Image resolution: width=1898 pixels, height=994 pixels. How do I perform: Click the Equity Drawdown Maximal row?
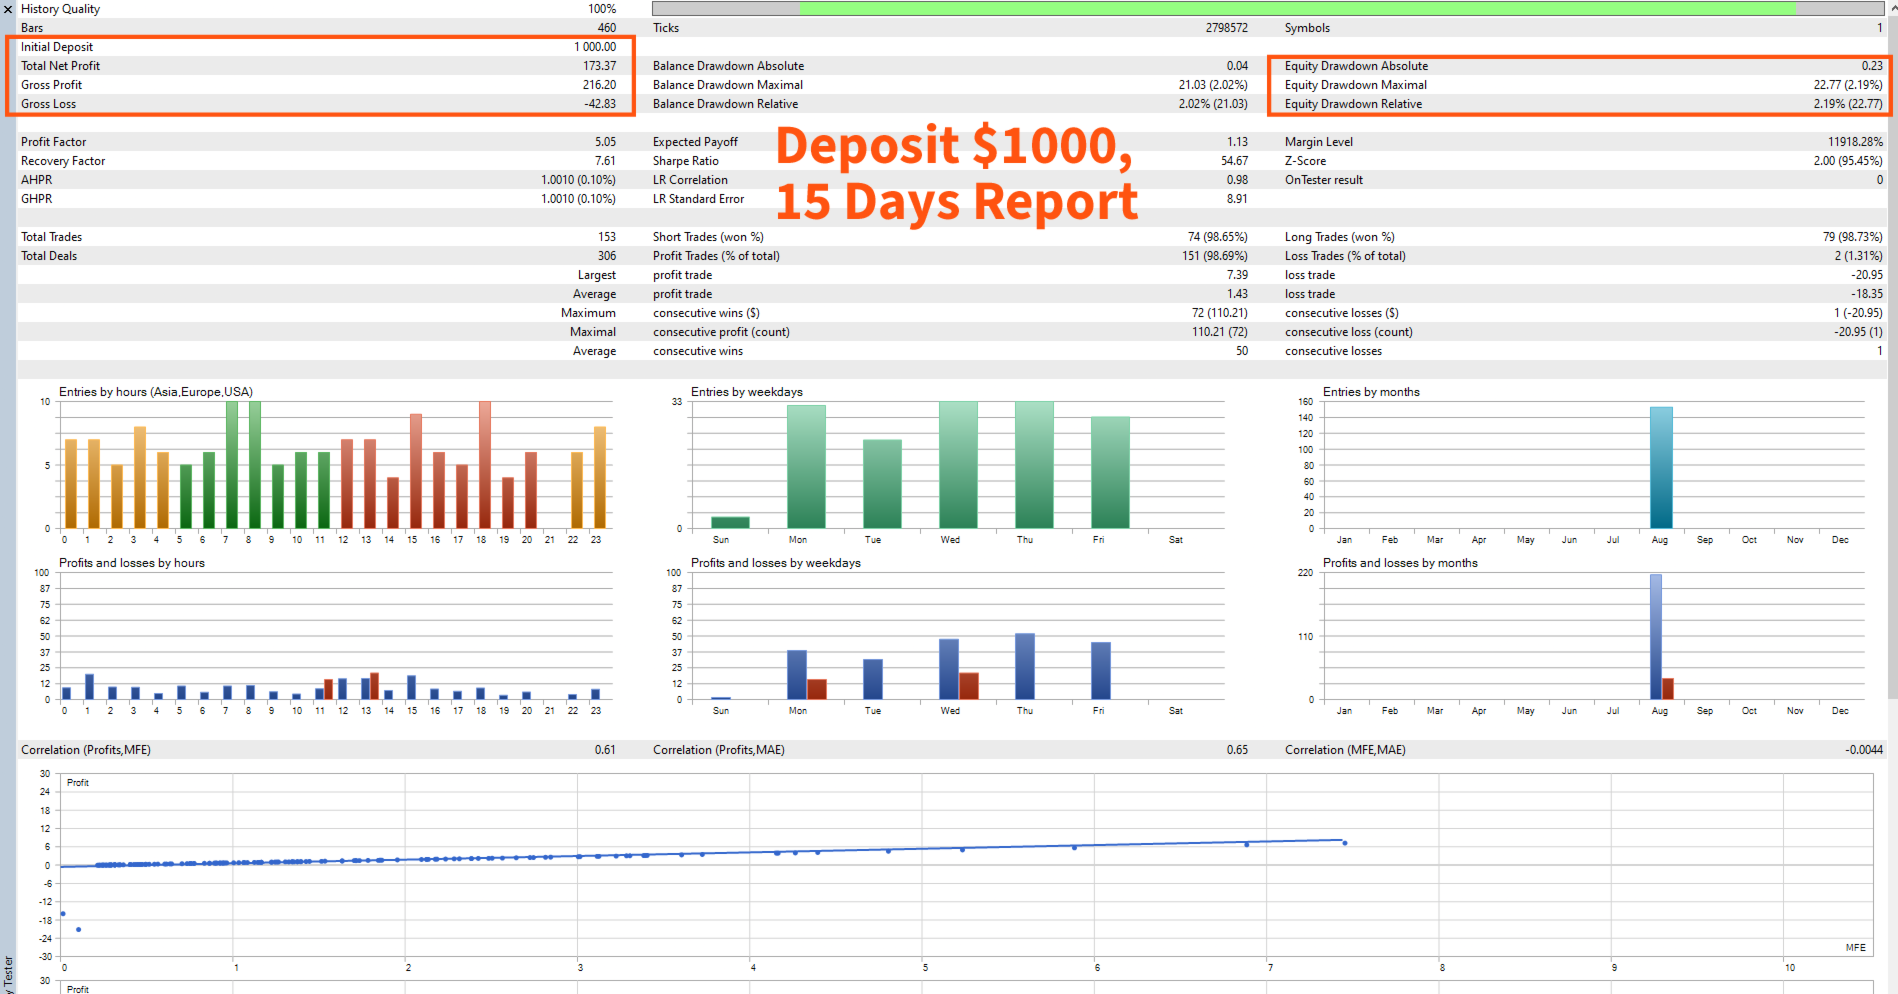[x=1583, y=85]
